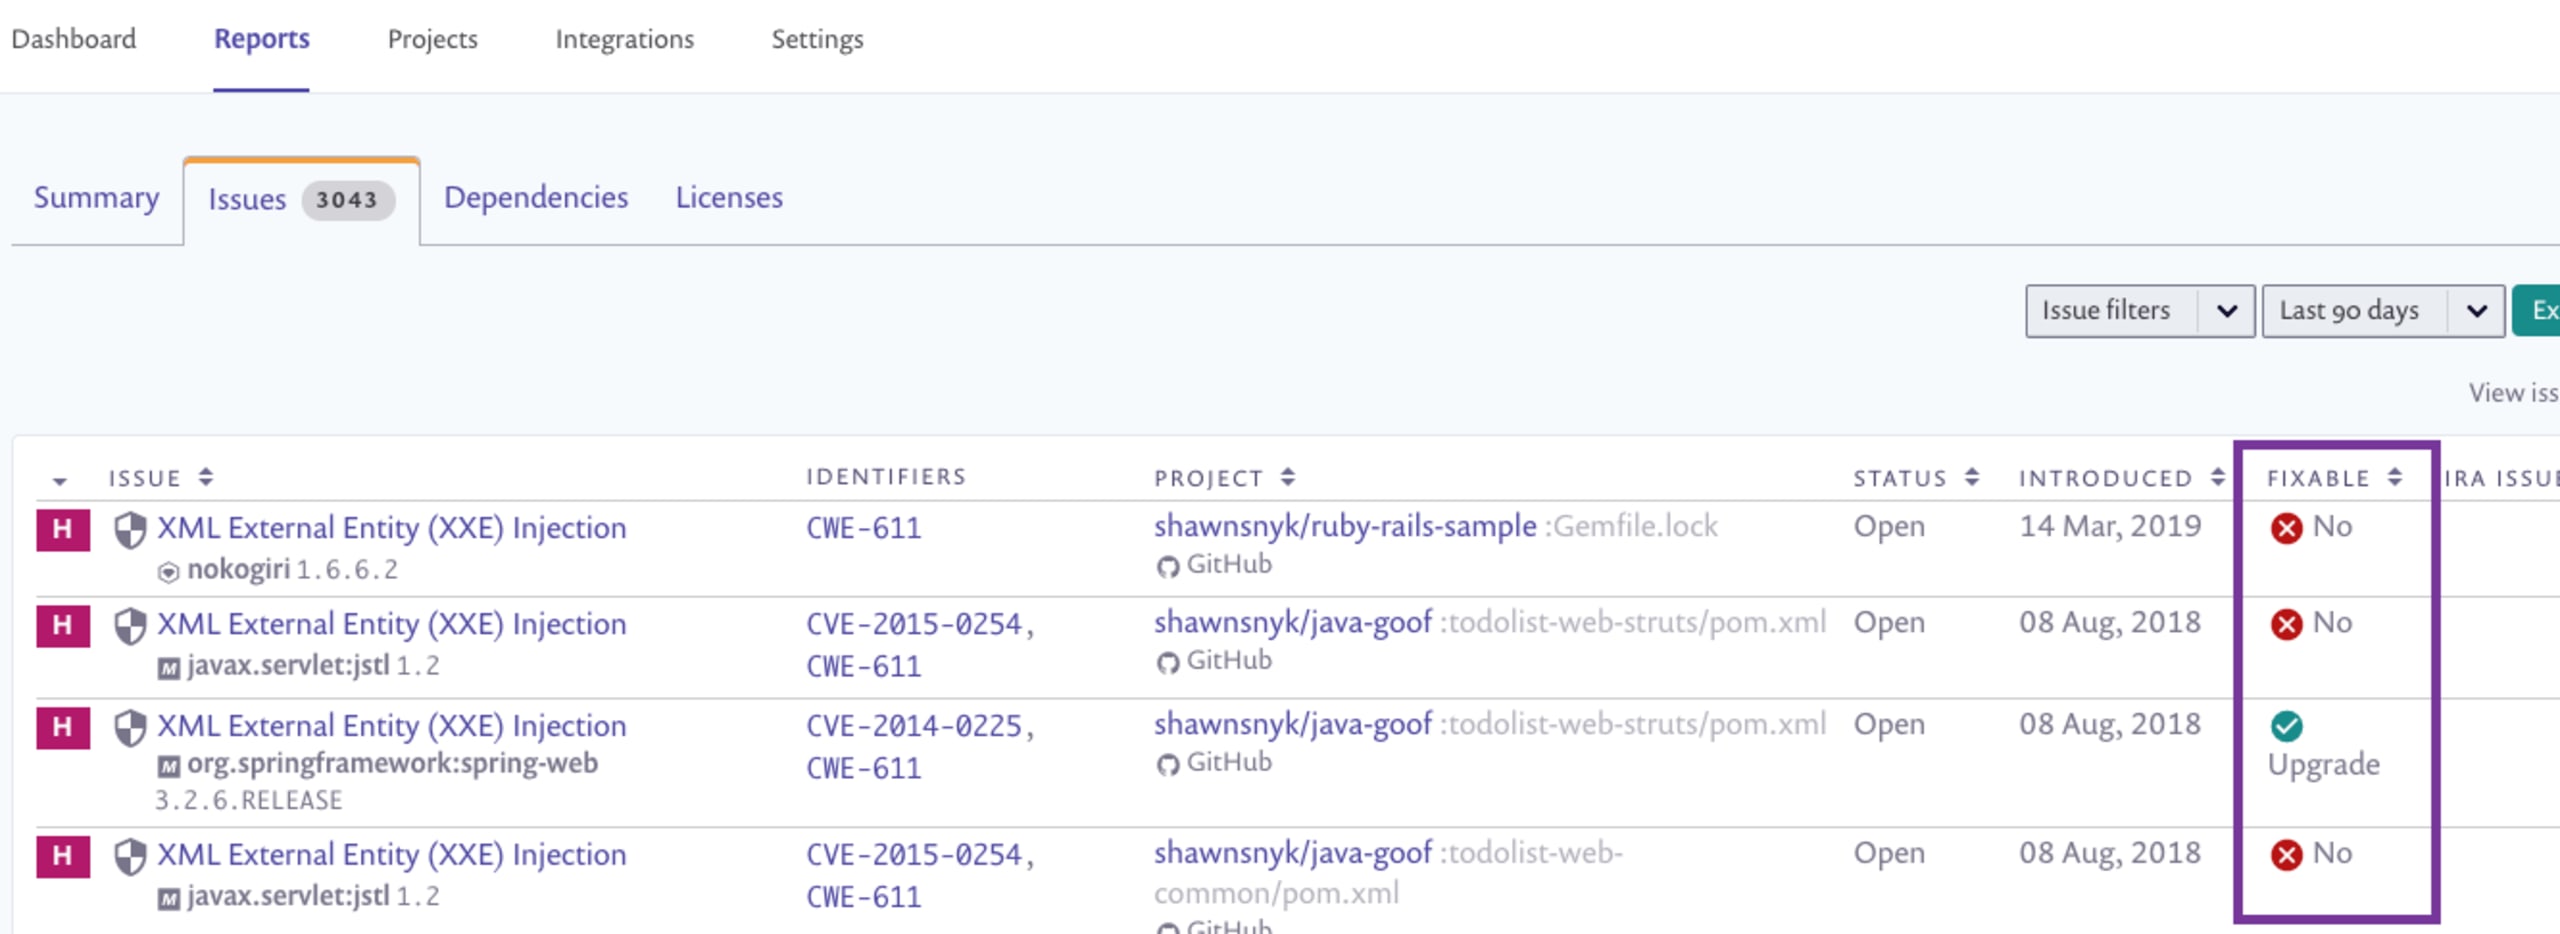Open the Issue filters dropdown
The width and height of the screenshot is (2560, 934).
click(x=2138, y=311)
